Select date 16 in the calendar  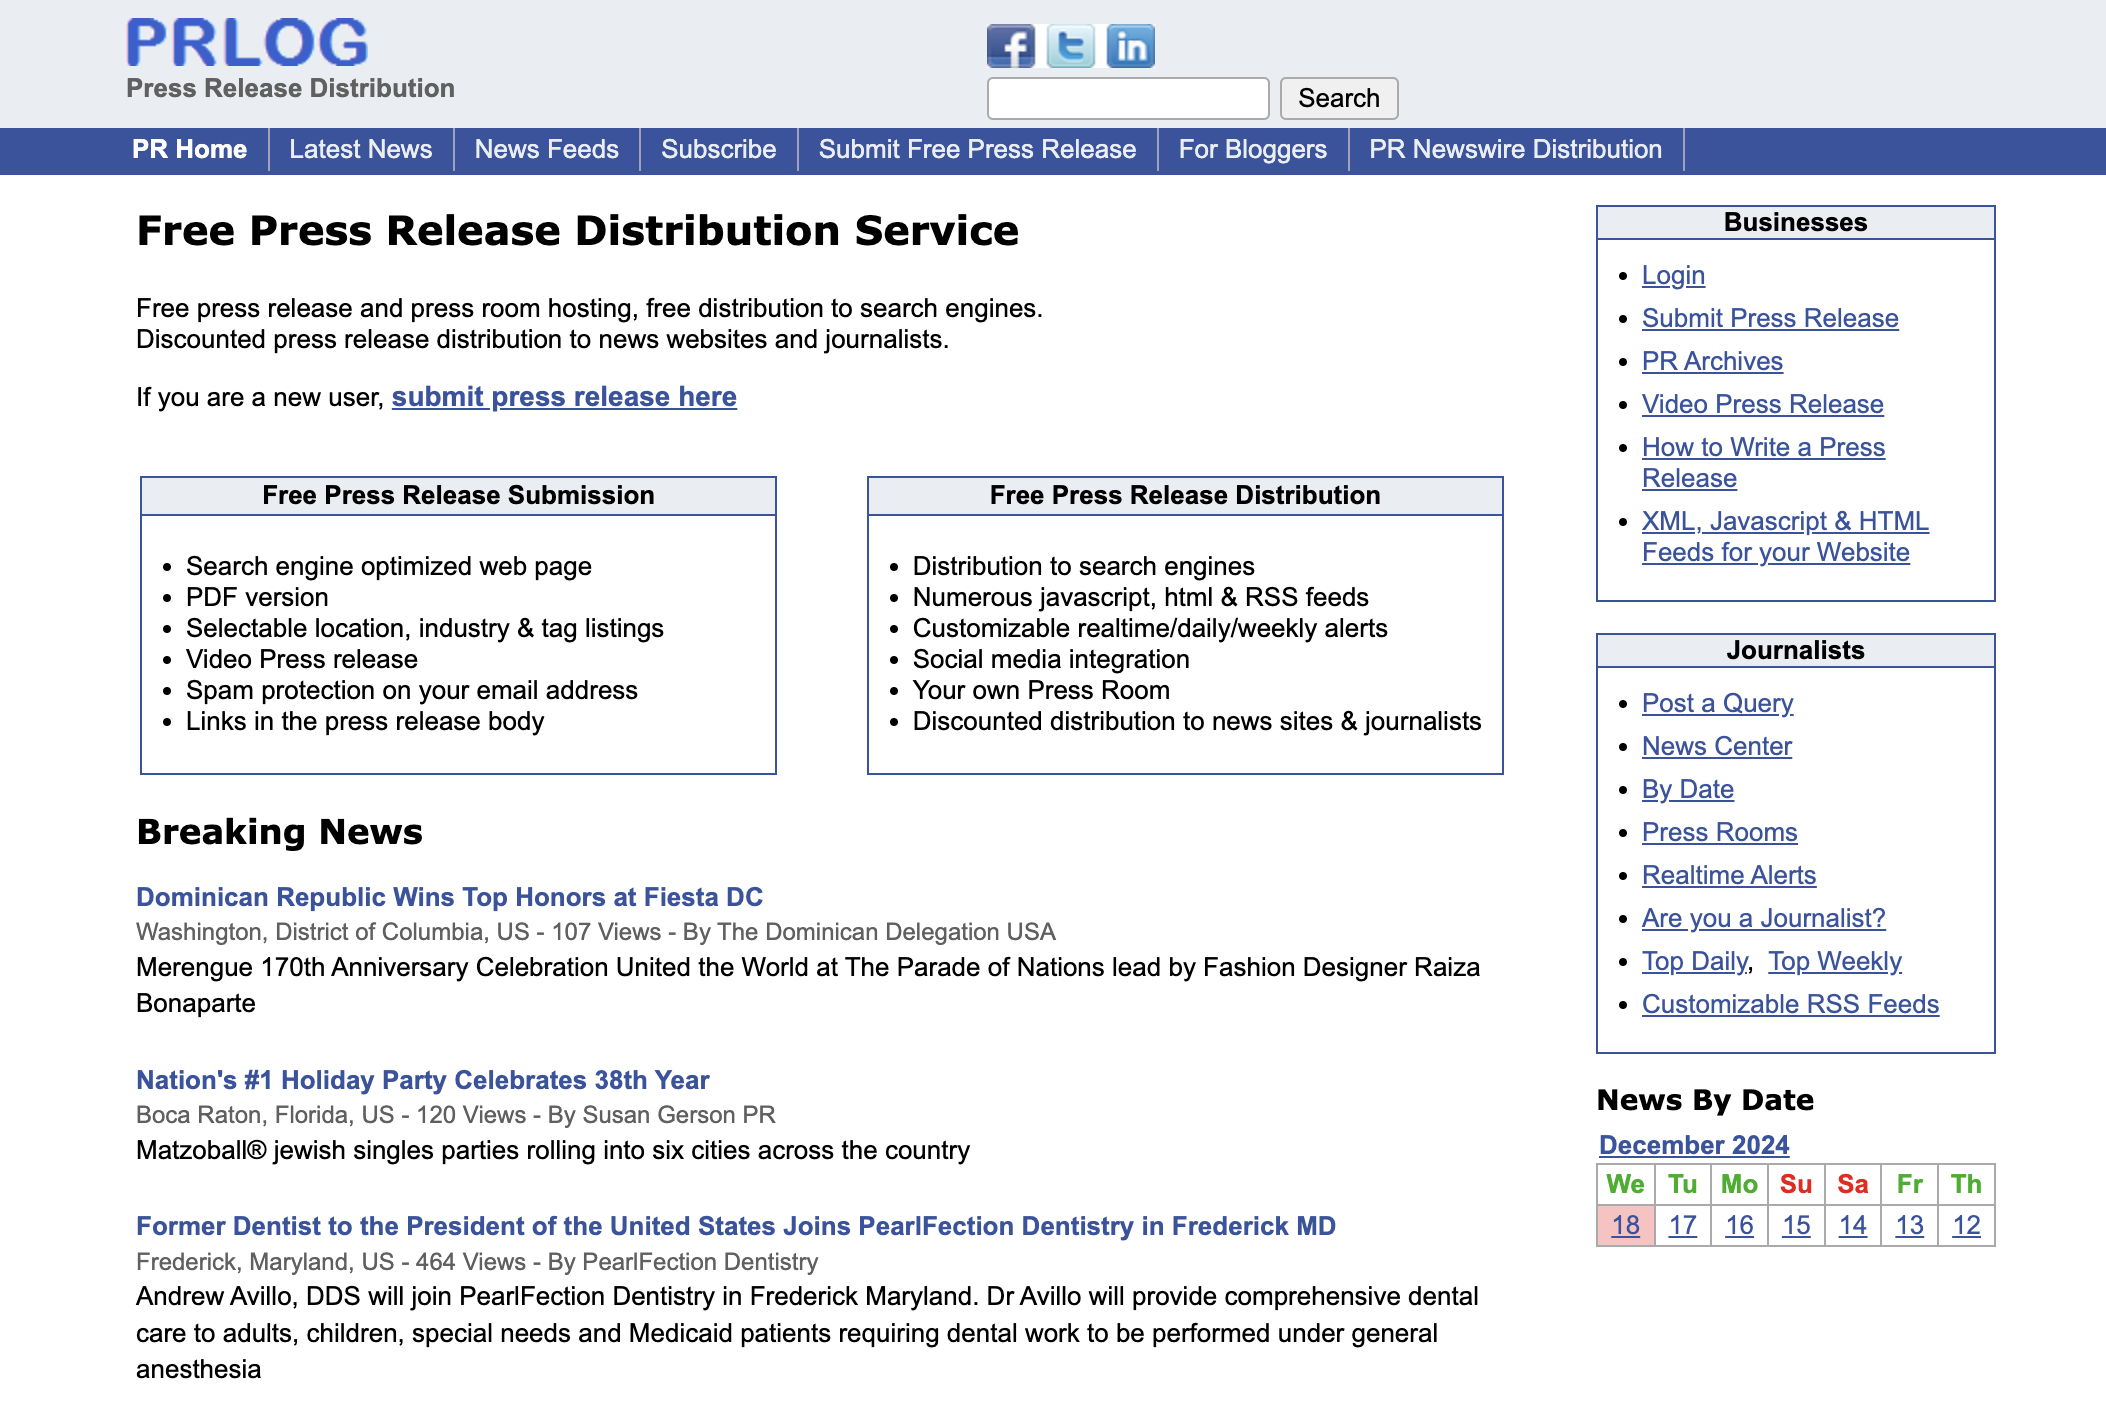click(x=1739, y=1225)
